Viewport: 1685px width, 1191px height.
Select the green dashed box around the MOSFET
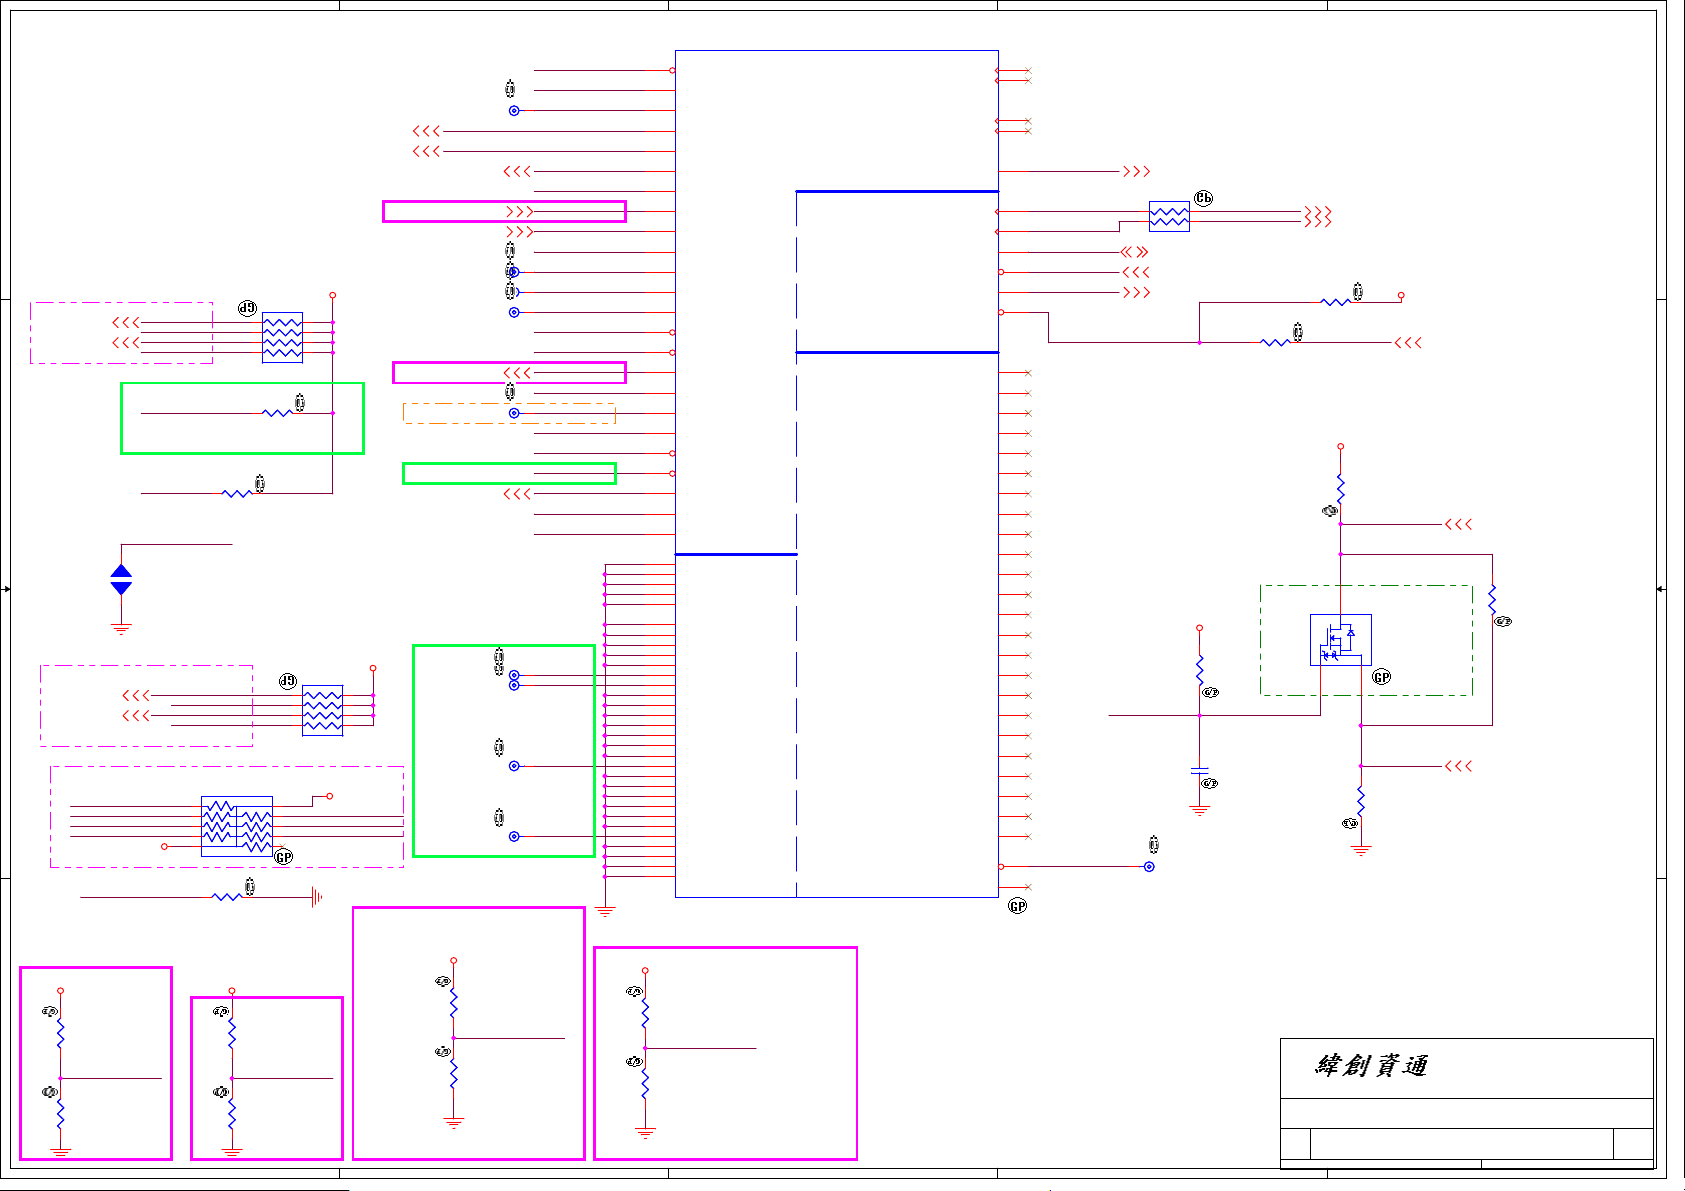(x=1366, y=640)
